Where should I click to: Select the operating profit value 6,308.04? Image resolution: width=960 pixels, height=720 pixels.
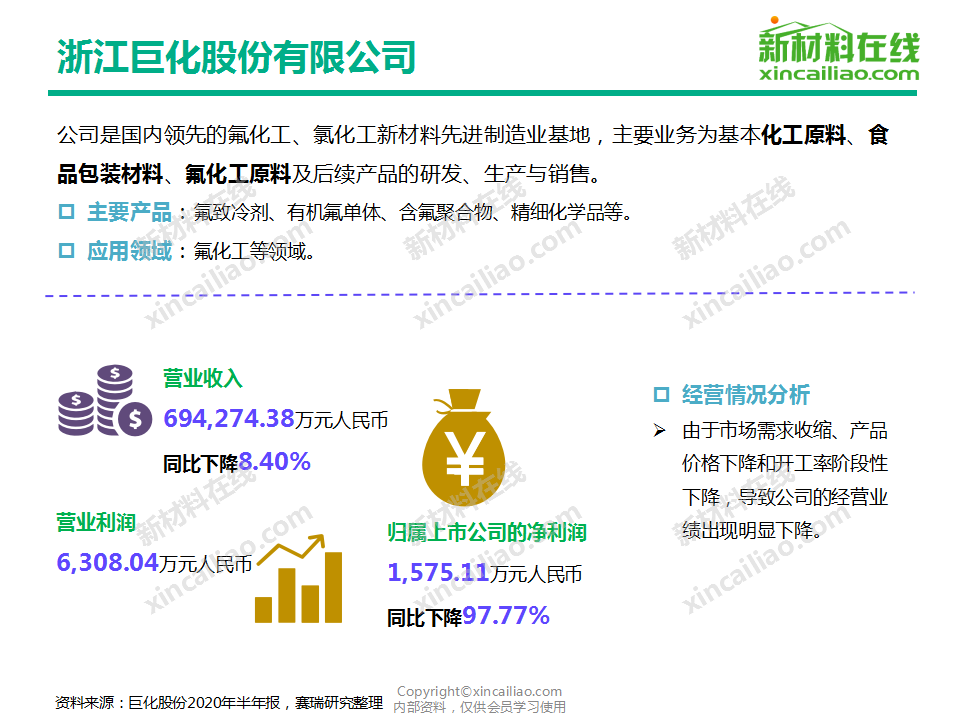pyautogui.click(x=108, y=562)
